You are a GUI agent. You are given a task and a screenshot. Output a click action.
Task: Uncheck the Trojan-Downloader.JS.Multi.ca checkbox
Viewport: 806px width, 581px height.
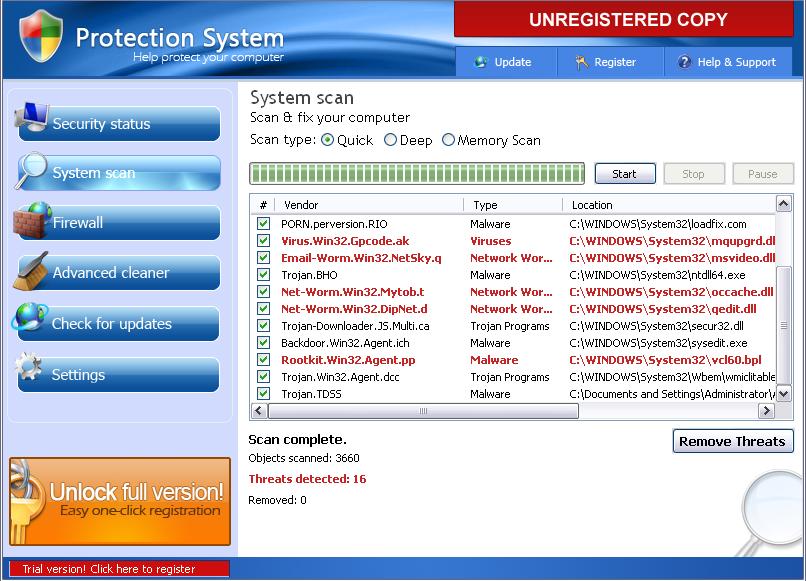(x=264, y=325)
